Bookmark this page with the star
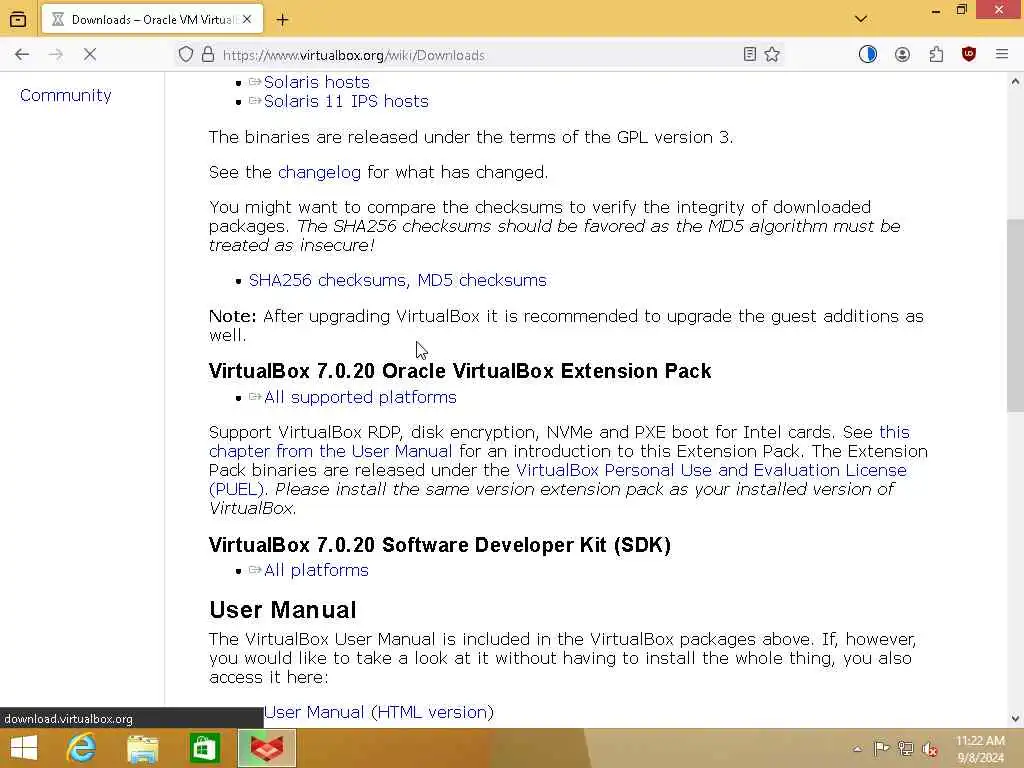Viewport: 1024px width, 768px height. click(772, 54)
